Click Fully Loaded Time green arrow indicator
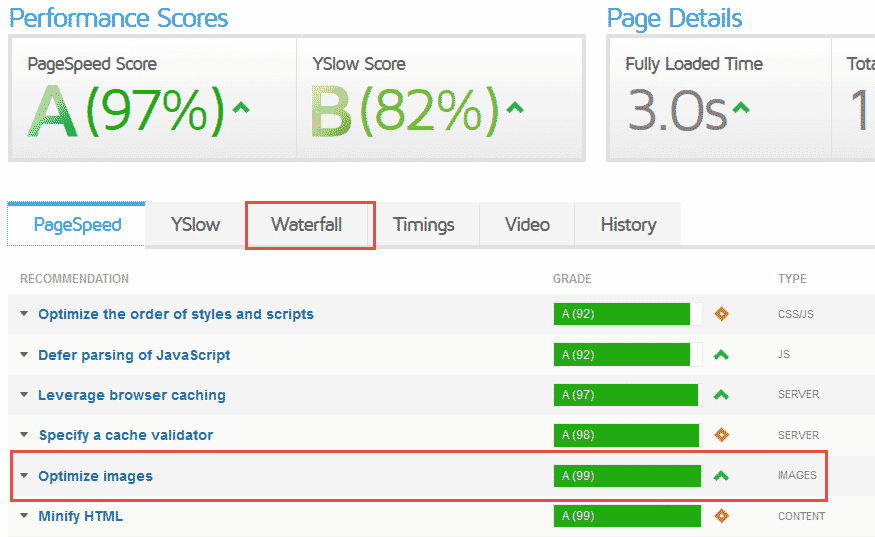The height and width of the screenshot is (537, 875). (740, 108)
